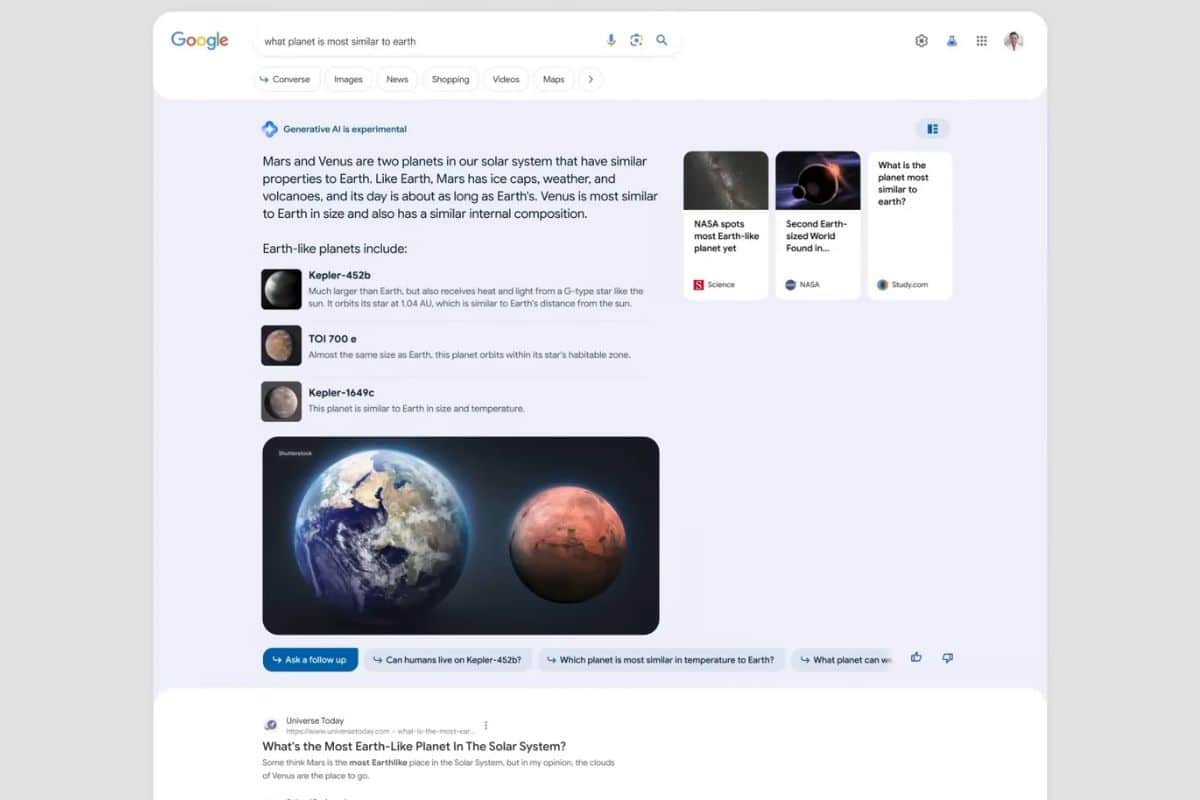Ask 'Can humans live on Kepler-452b?'
The width and height of the screenshot is (1200, 800).
(x=446, y=660)
